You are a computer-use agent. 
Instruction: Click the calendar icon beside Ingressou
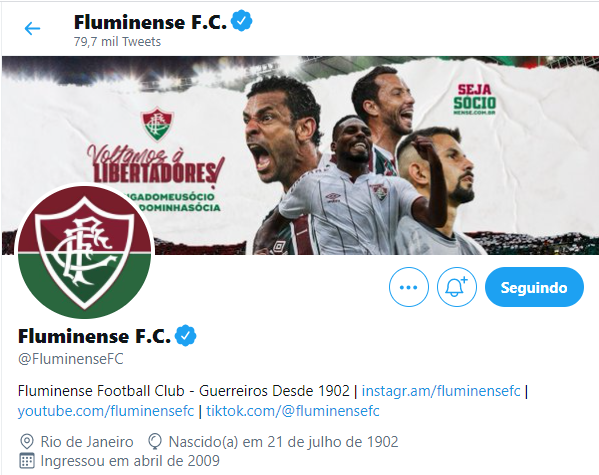pos(27,461)
